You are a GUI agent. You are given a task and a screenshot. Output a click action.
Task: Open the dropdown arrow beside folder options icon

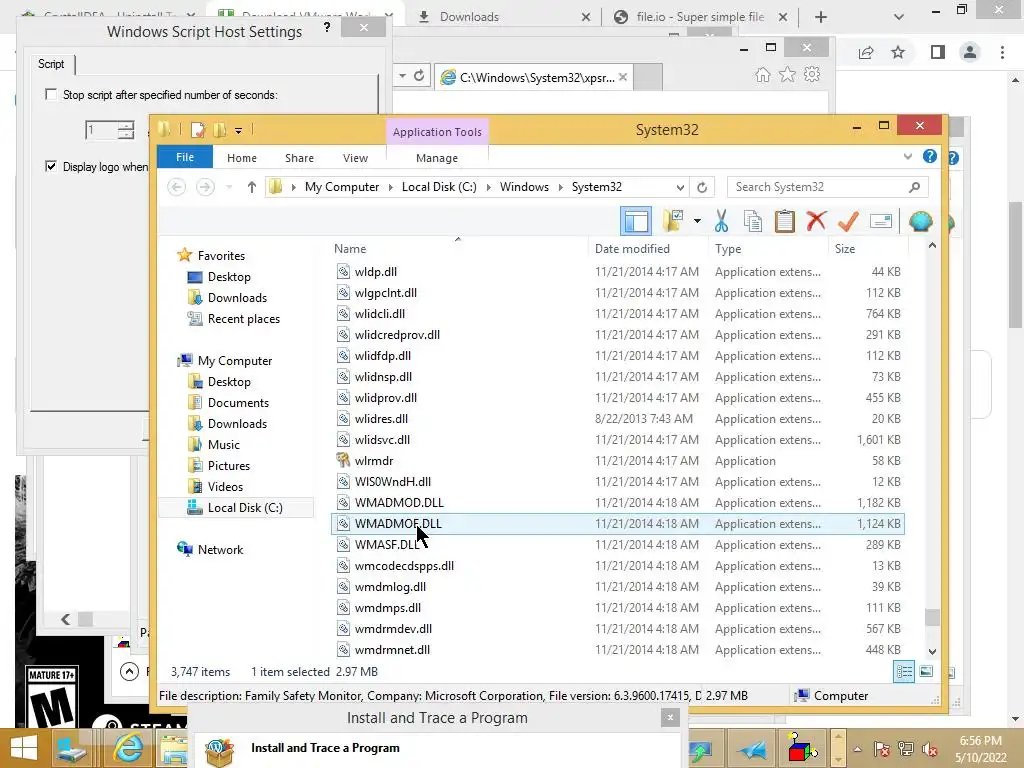[x=697, y=221]
